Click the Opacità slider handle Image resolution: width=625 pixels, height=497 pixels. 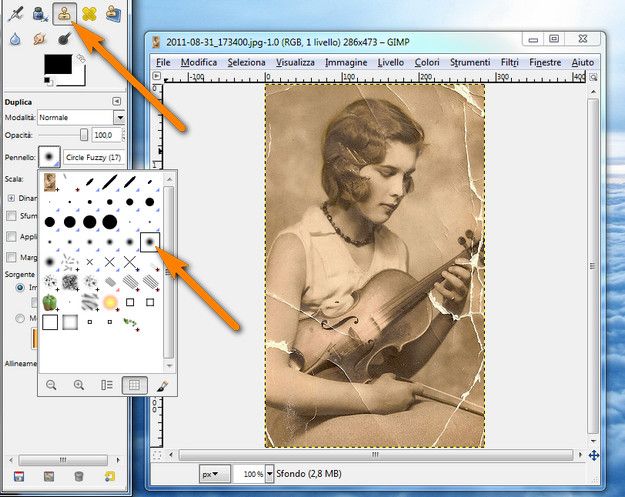[84, 135]
